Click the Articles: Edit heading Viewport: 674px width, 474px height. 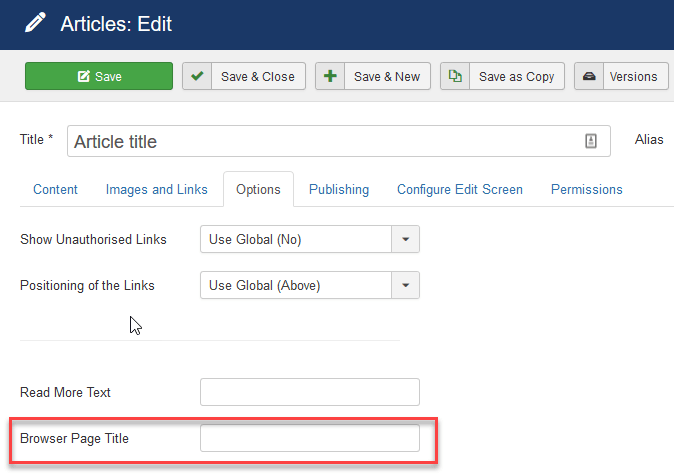coord(116,24)
